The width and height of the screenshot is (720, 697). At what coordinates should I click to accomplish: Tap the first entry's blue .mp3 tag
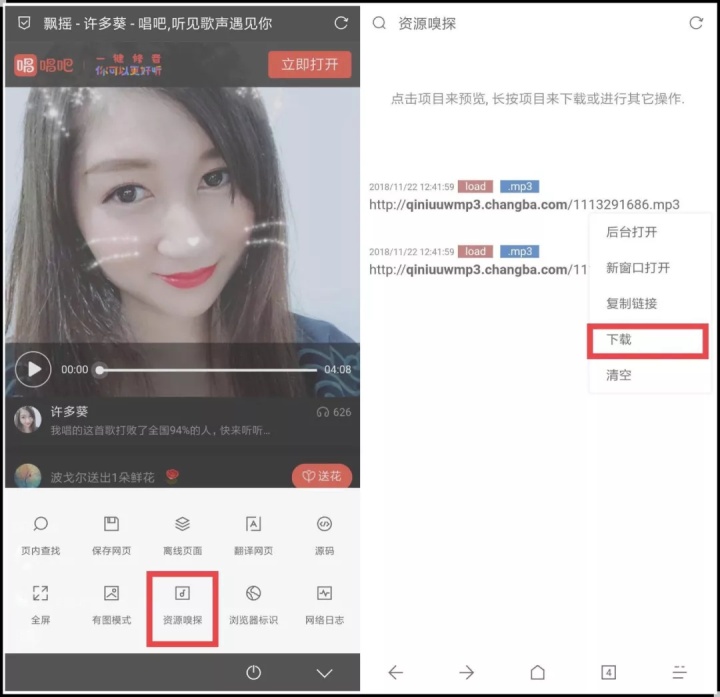click(x=519, y=186)
